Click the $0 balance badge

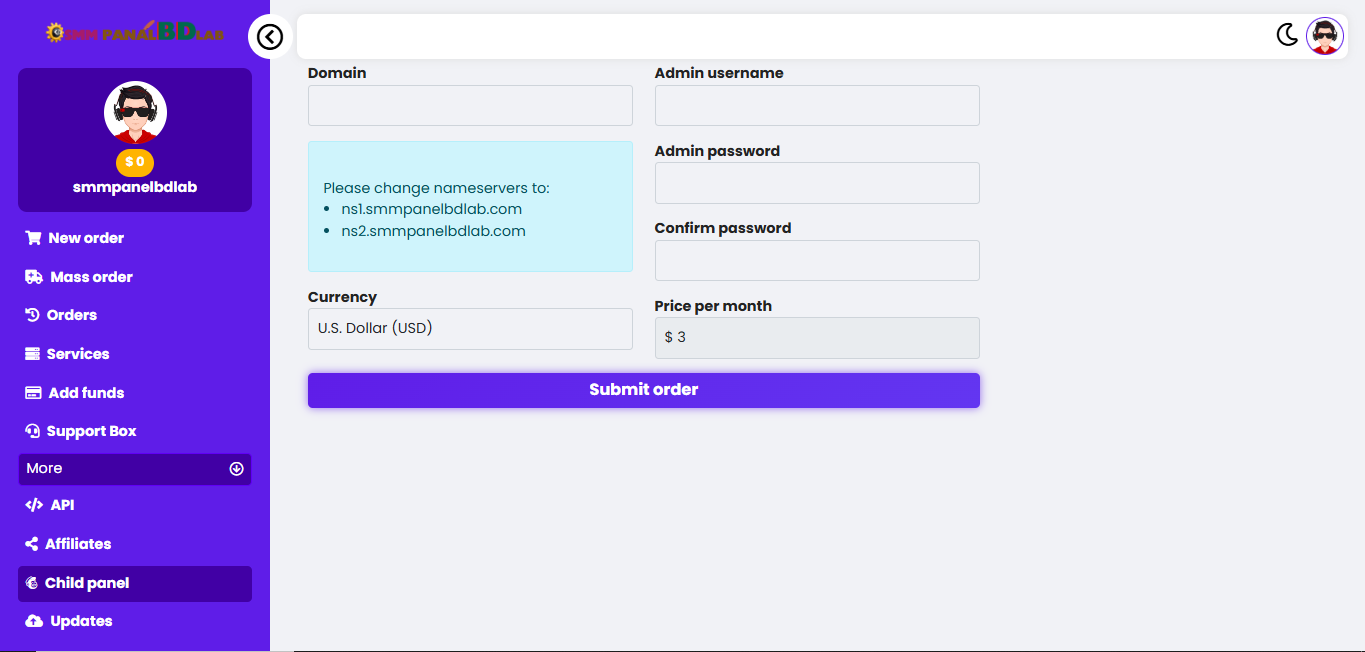[x=135, y=162]
